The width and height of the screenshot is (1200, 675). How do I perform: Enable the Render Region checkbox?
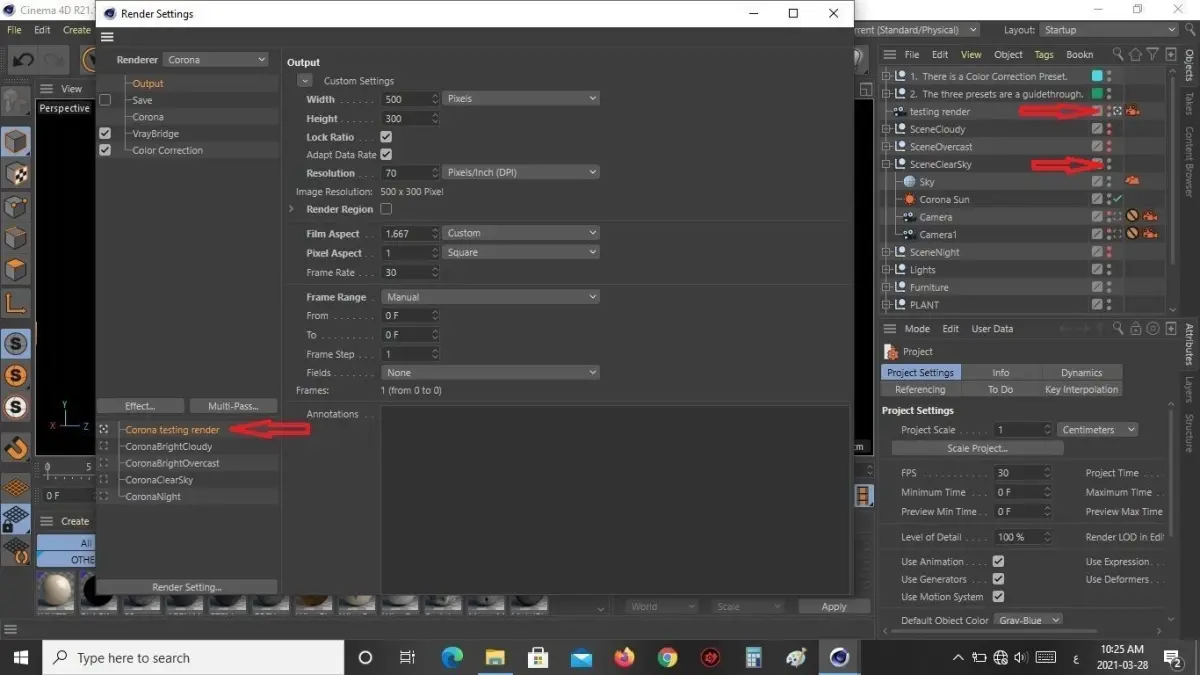point(386,209)
